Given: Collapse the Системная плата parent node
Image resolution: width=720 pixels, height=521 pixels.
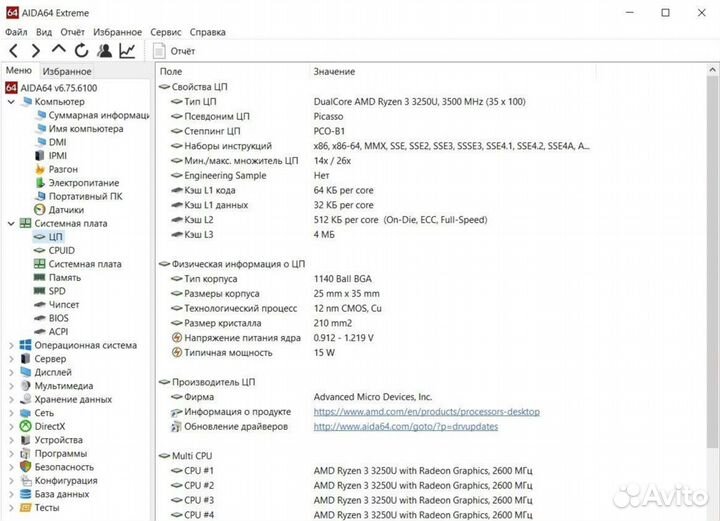Looking at the screenshot, I should coord(11,224).
